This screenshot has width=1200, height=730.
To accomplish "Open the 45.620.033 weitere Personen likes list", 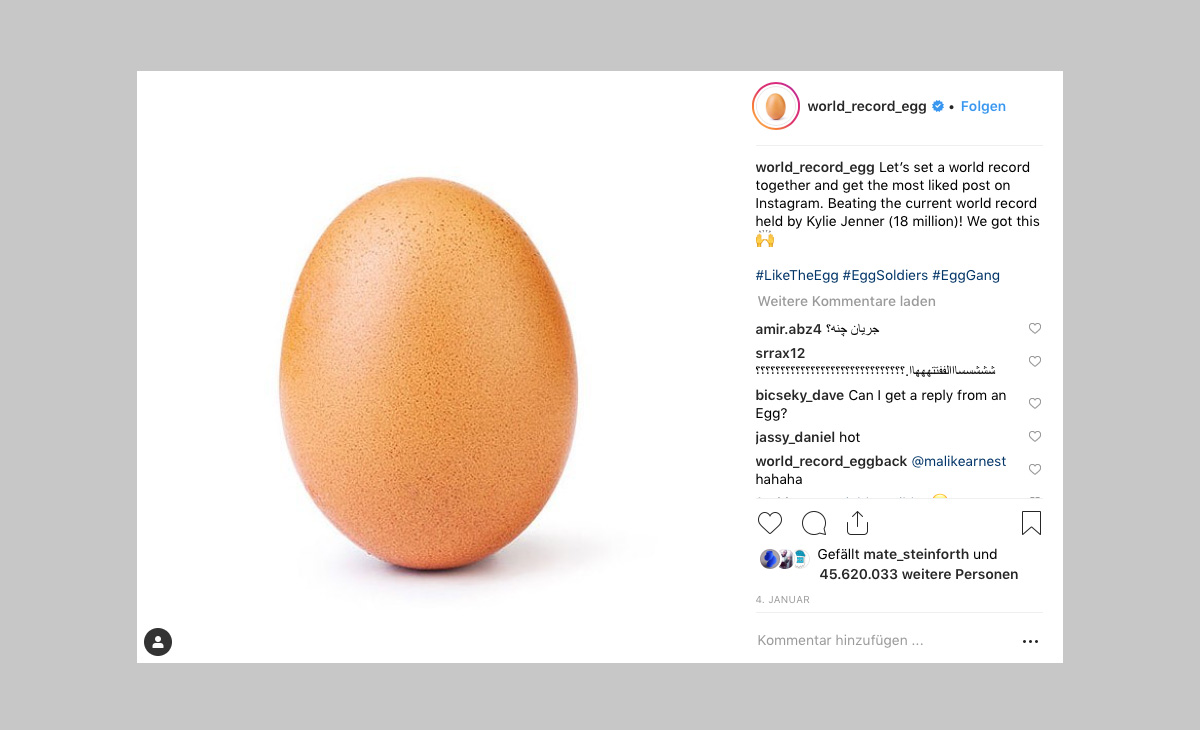I will coord(918,575).
